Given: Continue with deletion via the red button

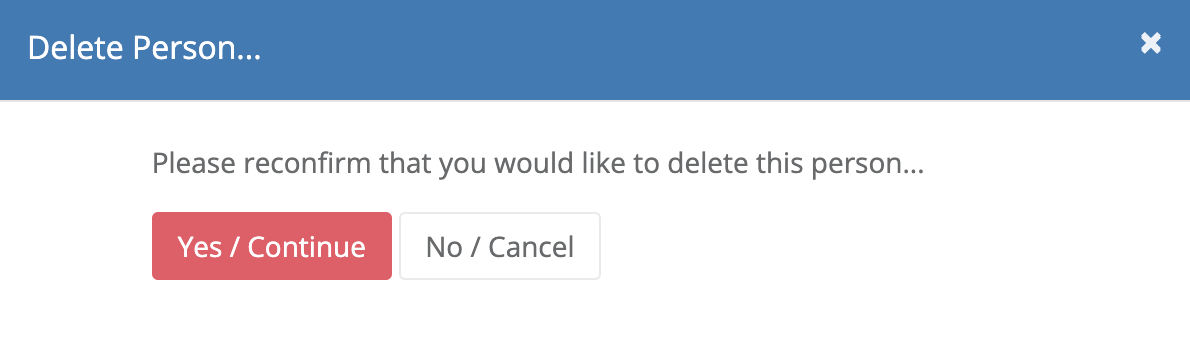Looking at the screenshot, I should tap(272, 246).
